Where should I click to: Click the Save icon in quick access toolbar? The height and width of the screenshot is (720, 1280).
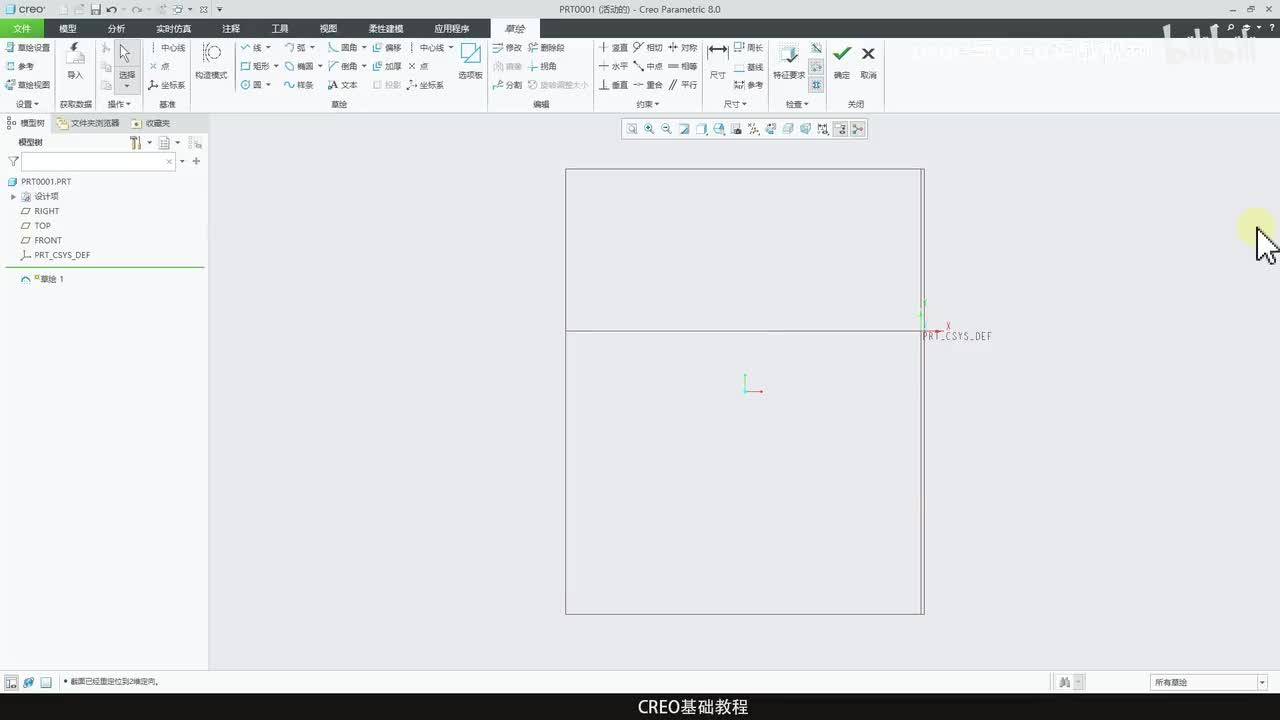tap(95, 9)
